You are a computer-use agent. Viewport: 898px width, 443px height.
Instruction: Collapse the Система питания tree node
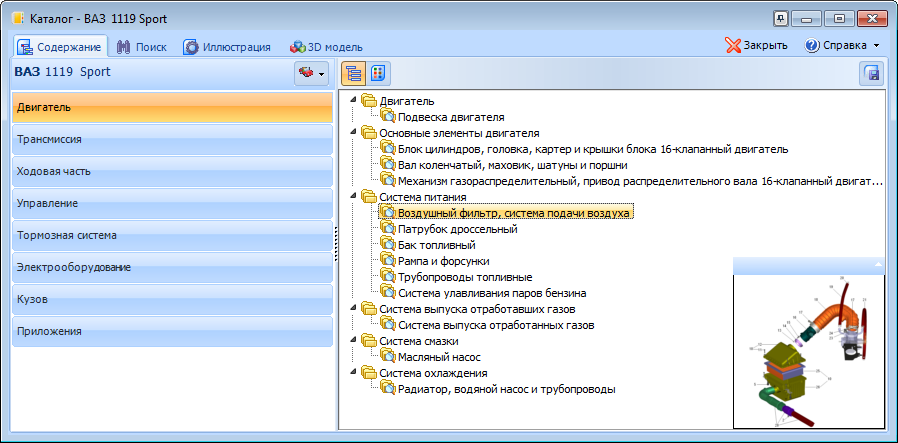351,197
